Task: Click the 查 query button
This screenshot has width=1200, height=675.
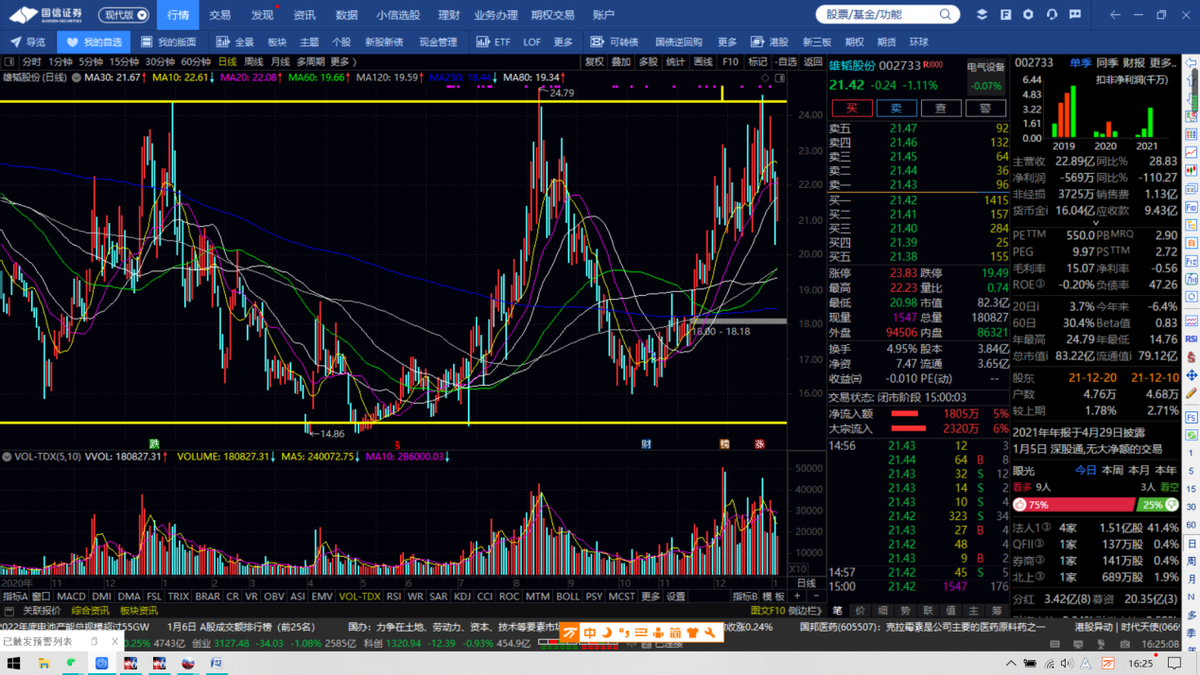Action: point(941,108)
